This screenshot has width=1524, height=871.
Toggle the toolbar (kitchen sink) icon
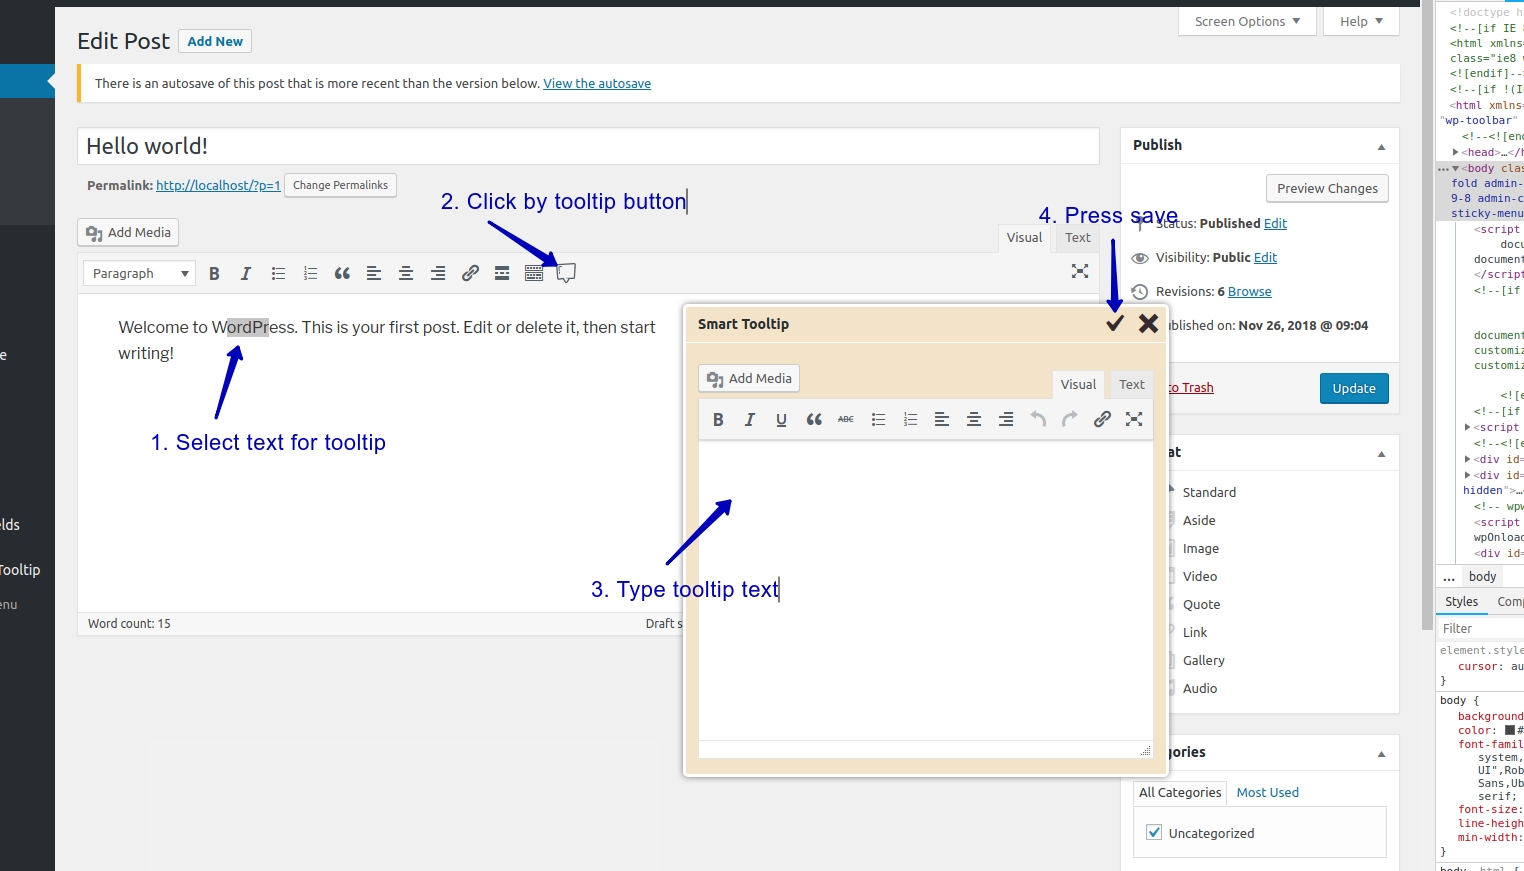pyautogui.click(x=534, y=273)
